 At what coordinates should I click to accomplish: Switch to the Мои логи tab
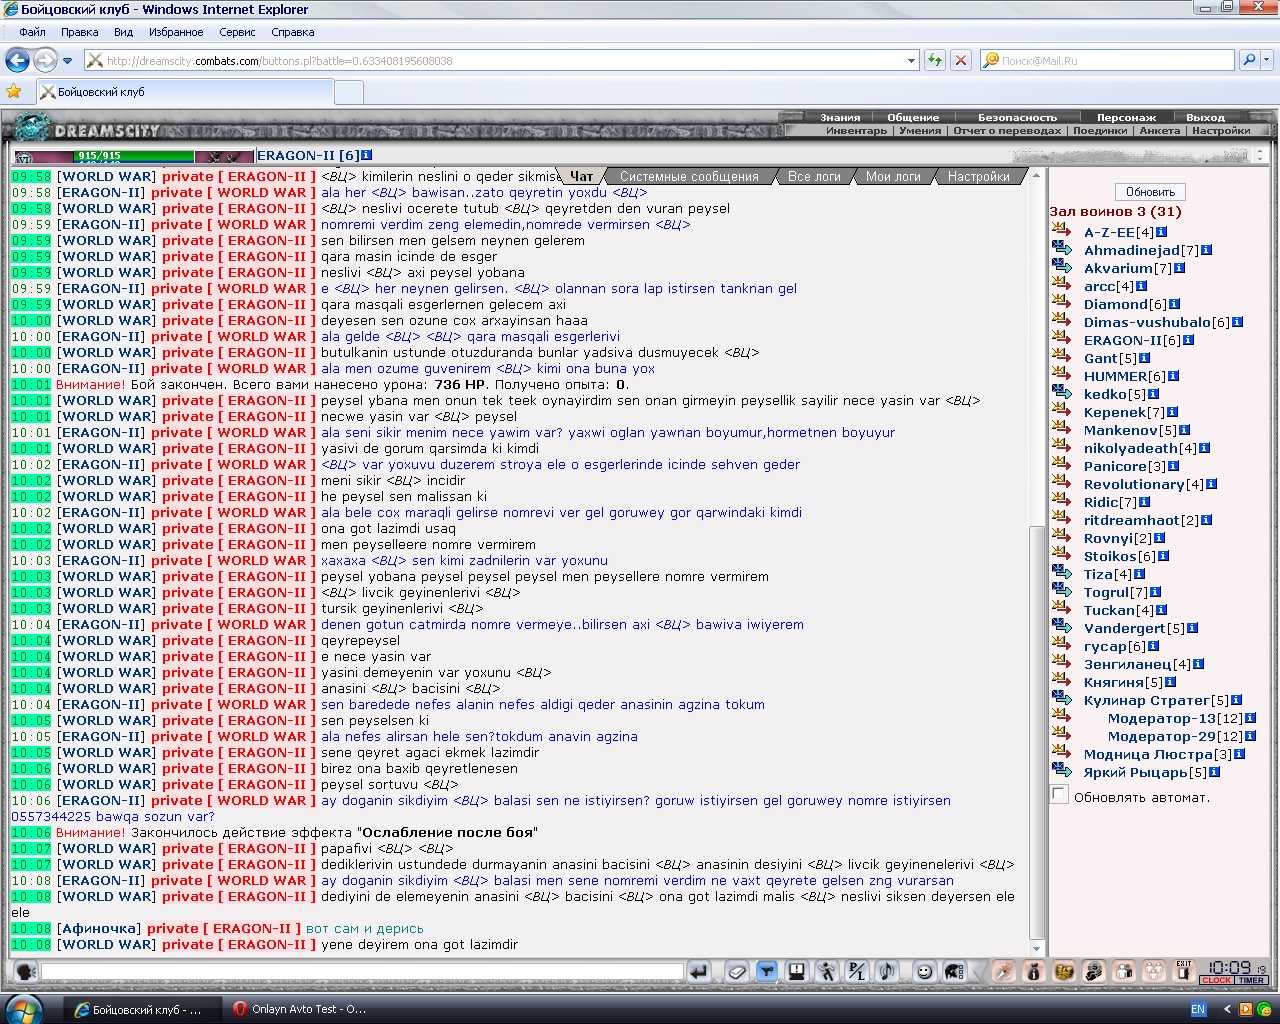click(x=893, y=176)
